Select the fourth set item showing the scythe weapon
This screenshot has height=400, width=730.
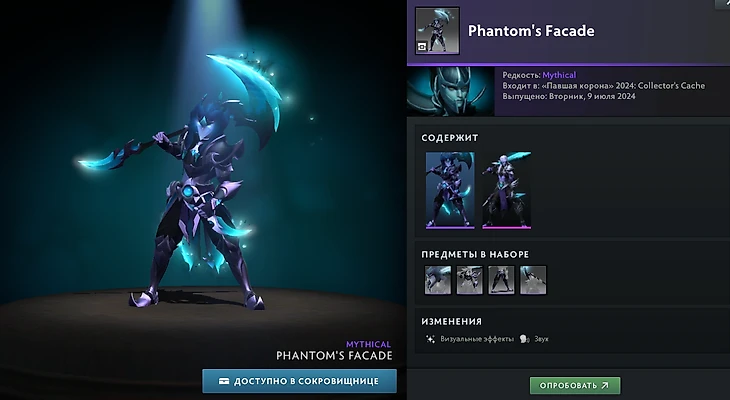pyautogui.click(x=533, y=280)
